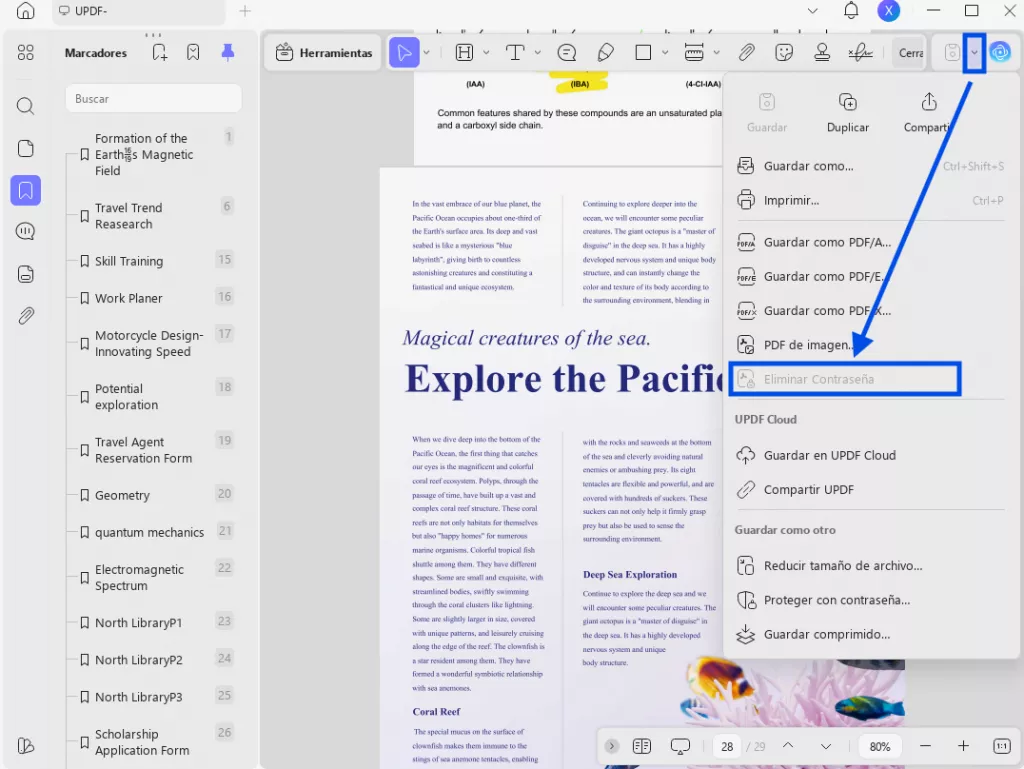Add a new bookmark icon
This screenshot has height=769, width=1024.
coord(159,53)
